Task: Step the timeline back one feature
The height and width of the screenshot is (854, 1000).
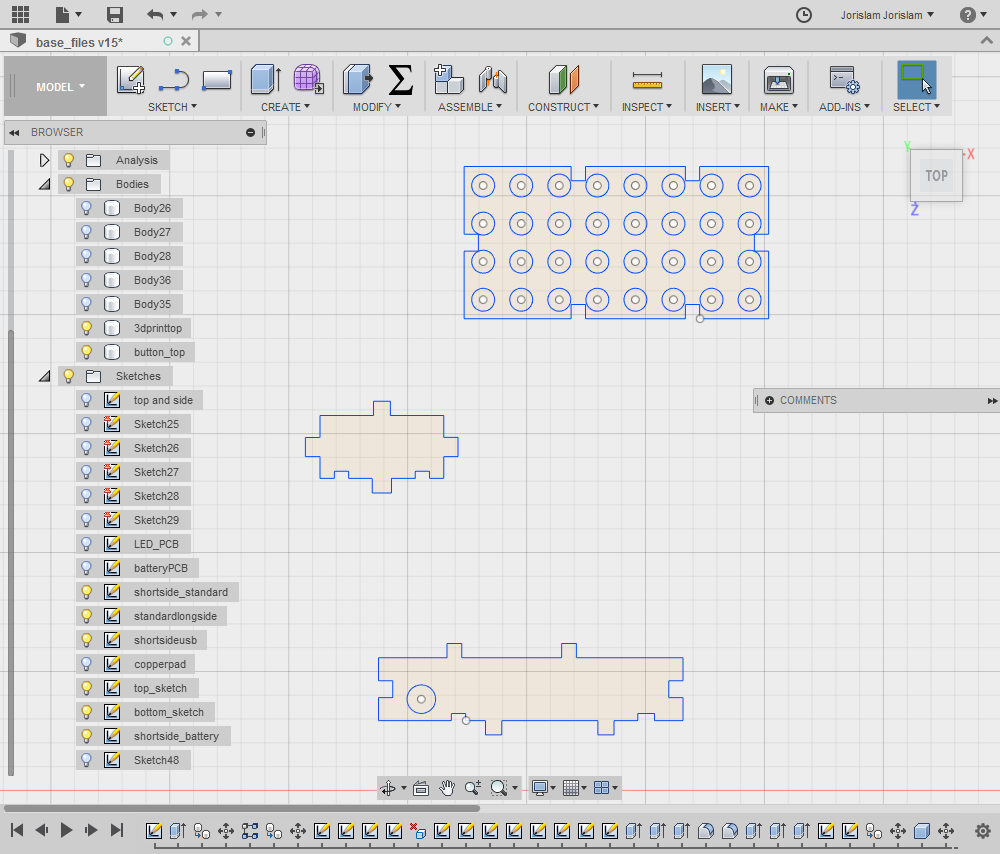Action: [x=42, y=830]
